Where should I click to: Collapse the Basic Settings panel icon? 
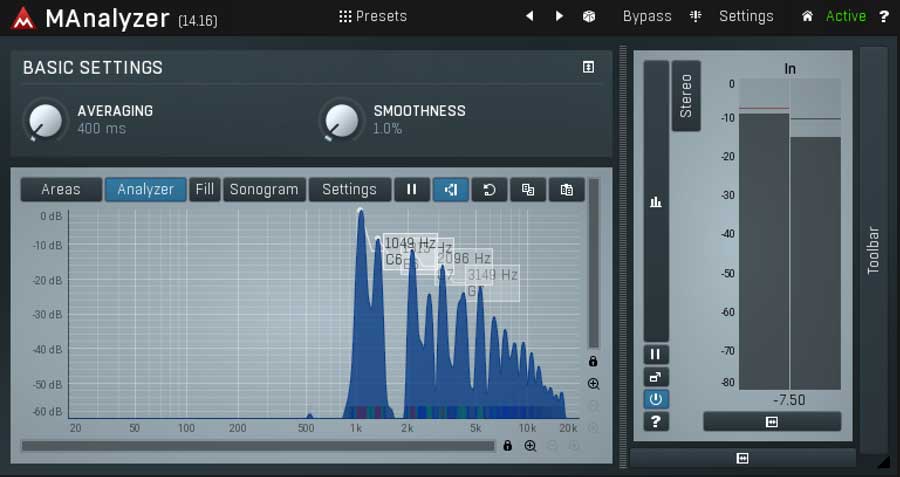588,67
